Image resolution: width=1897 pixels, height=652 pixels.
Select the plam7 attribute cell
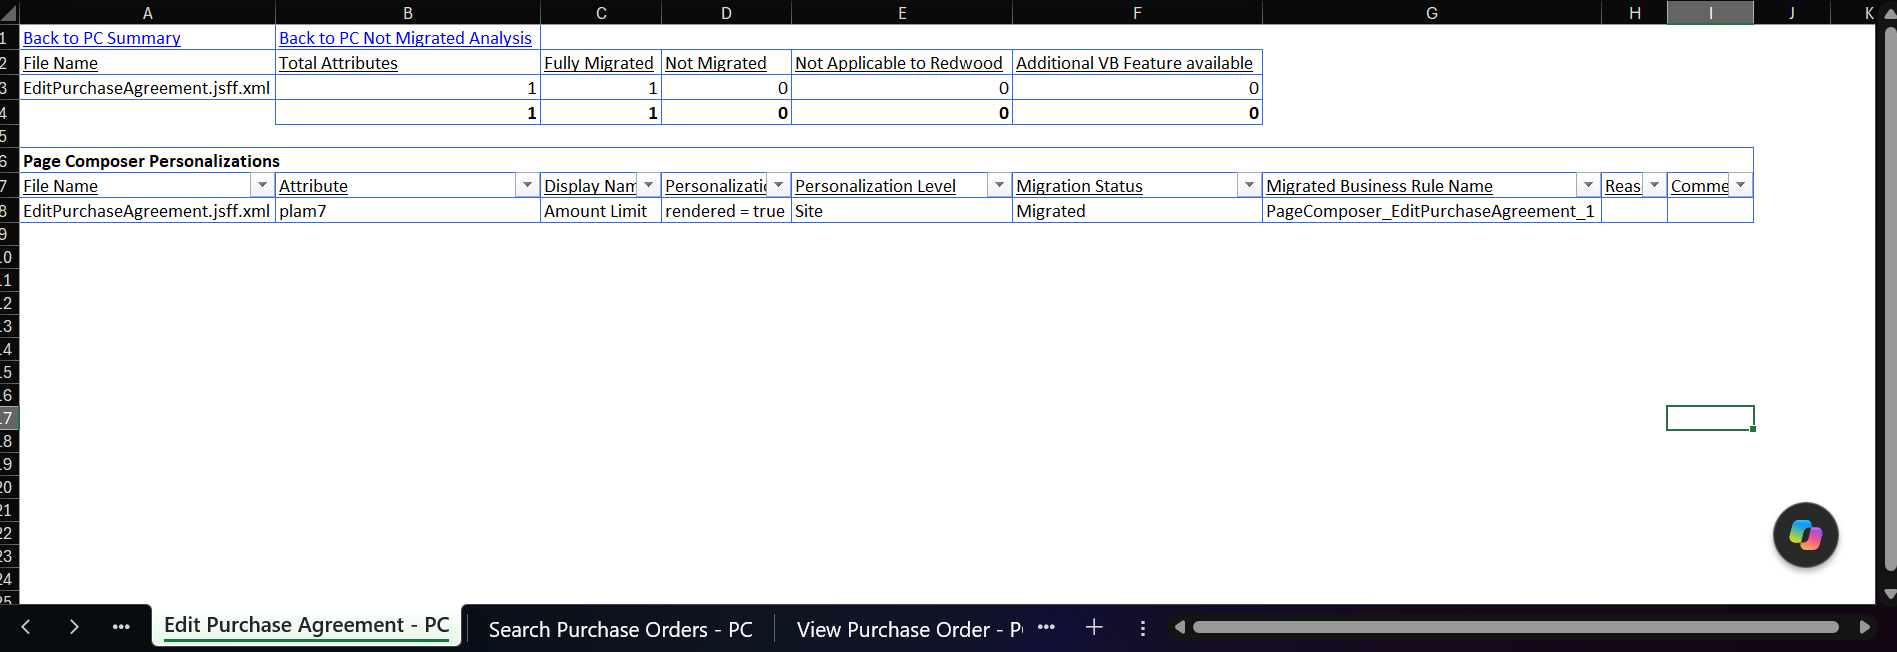(408, 211)
